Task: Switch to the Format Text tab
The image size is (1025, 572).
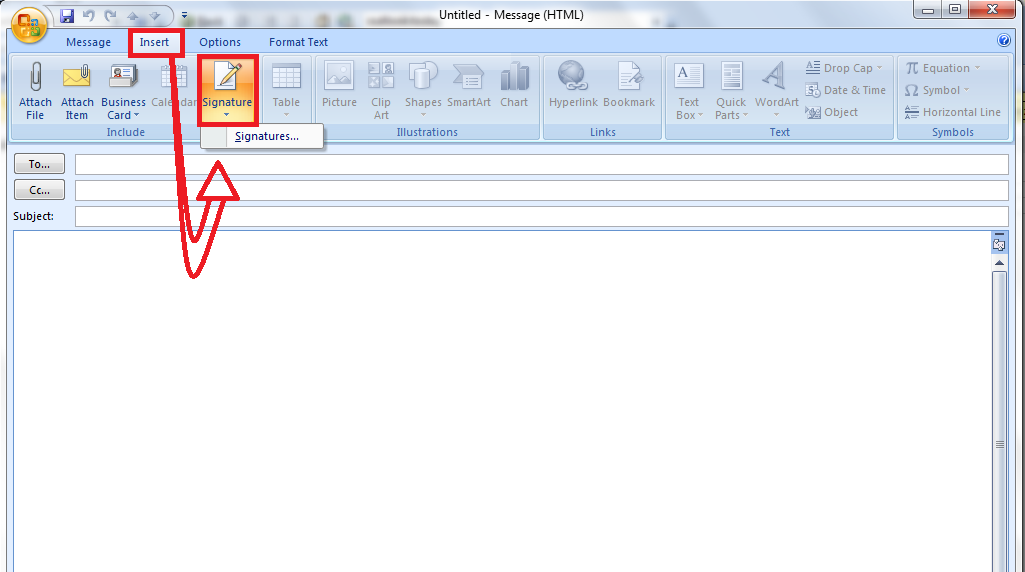Action: click(x=298, y=42)
